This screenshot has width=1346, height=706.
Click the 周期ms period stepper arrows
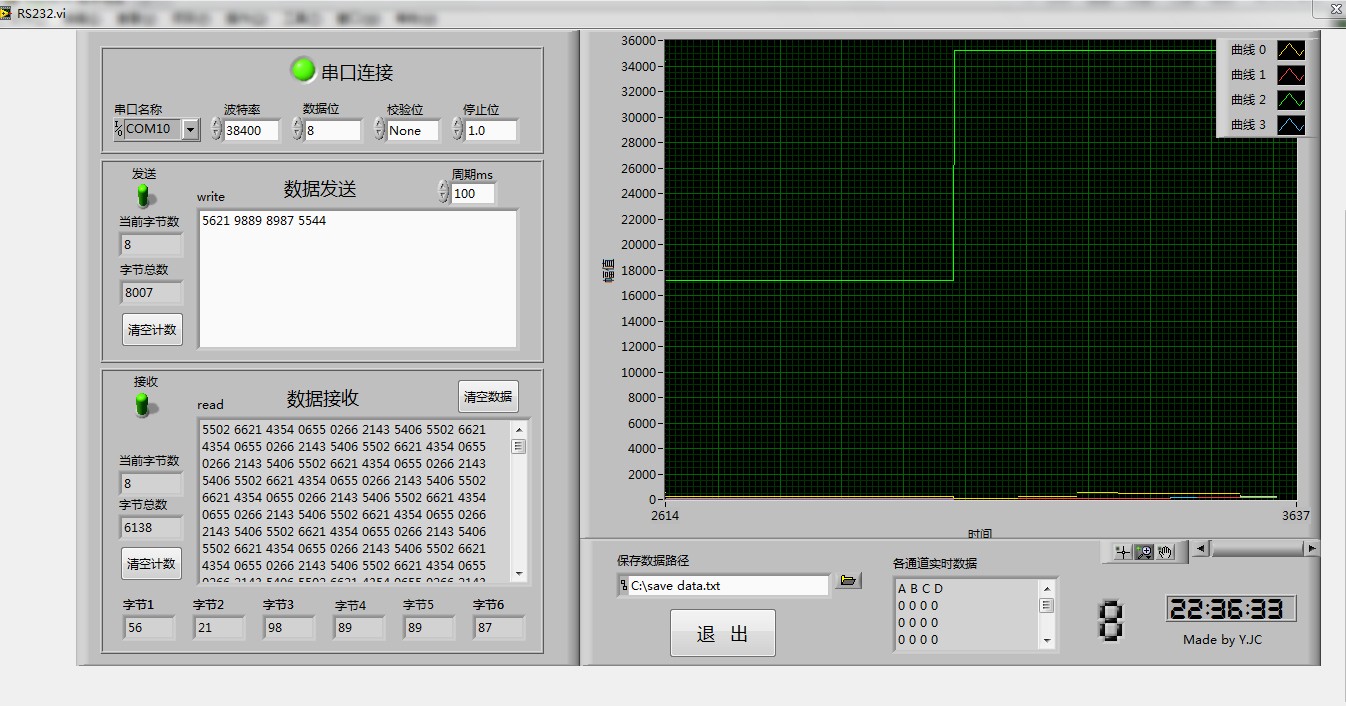[444, 192]
